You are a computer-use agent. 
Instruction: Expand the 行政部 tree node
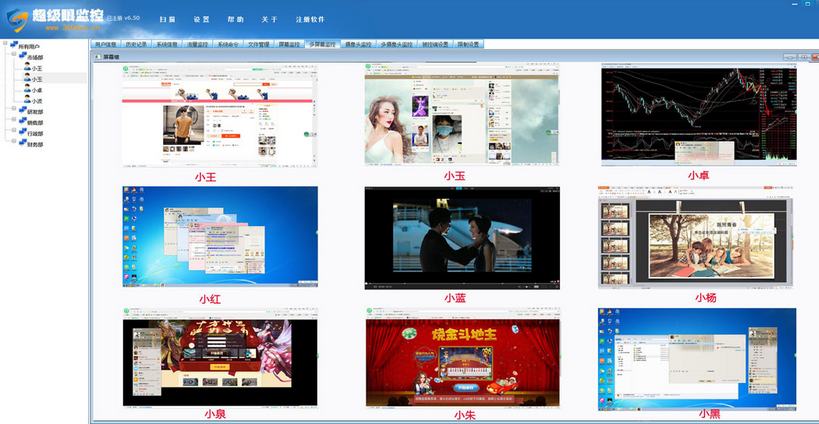[14, 131]
